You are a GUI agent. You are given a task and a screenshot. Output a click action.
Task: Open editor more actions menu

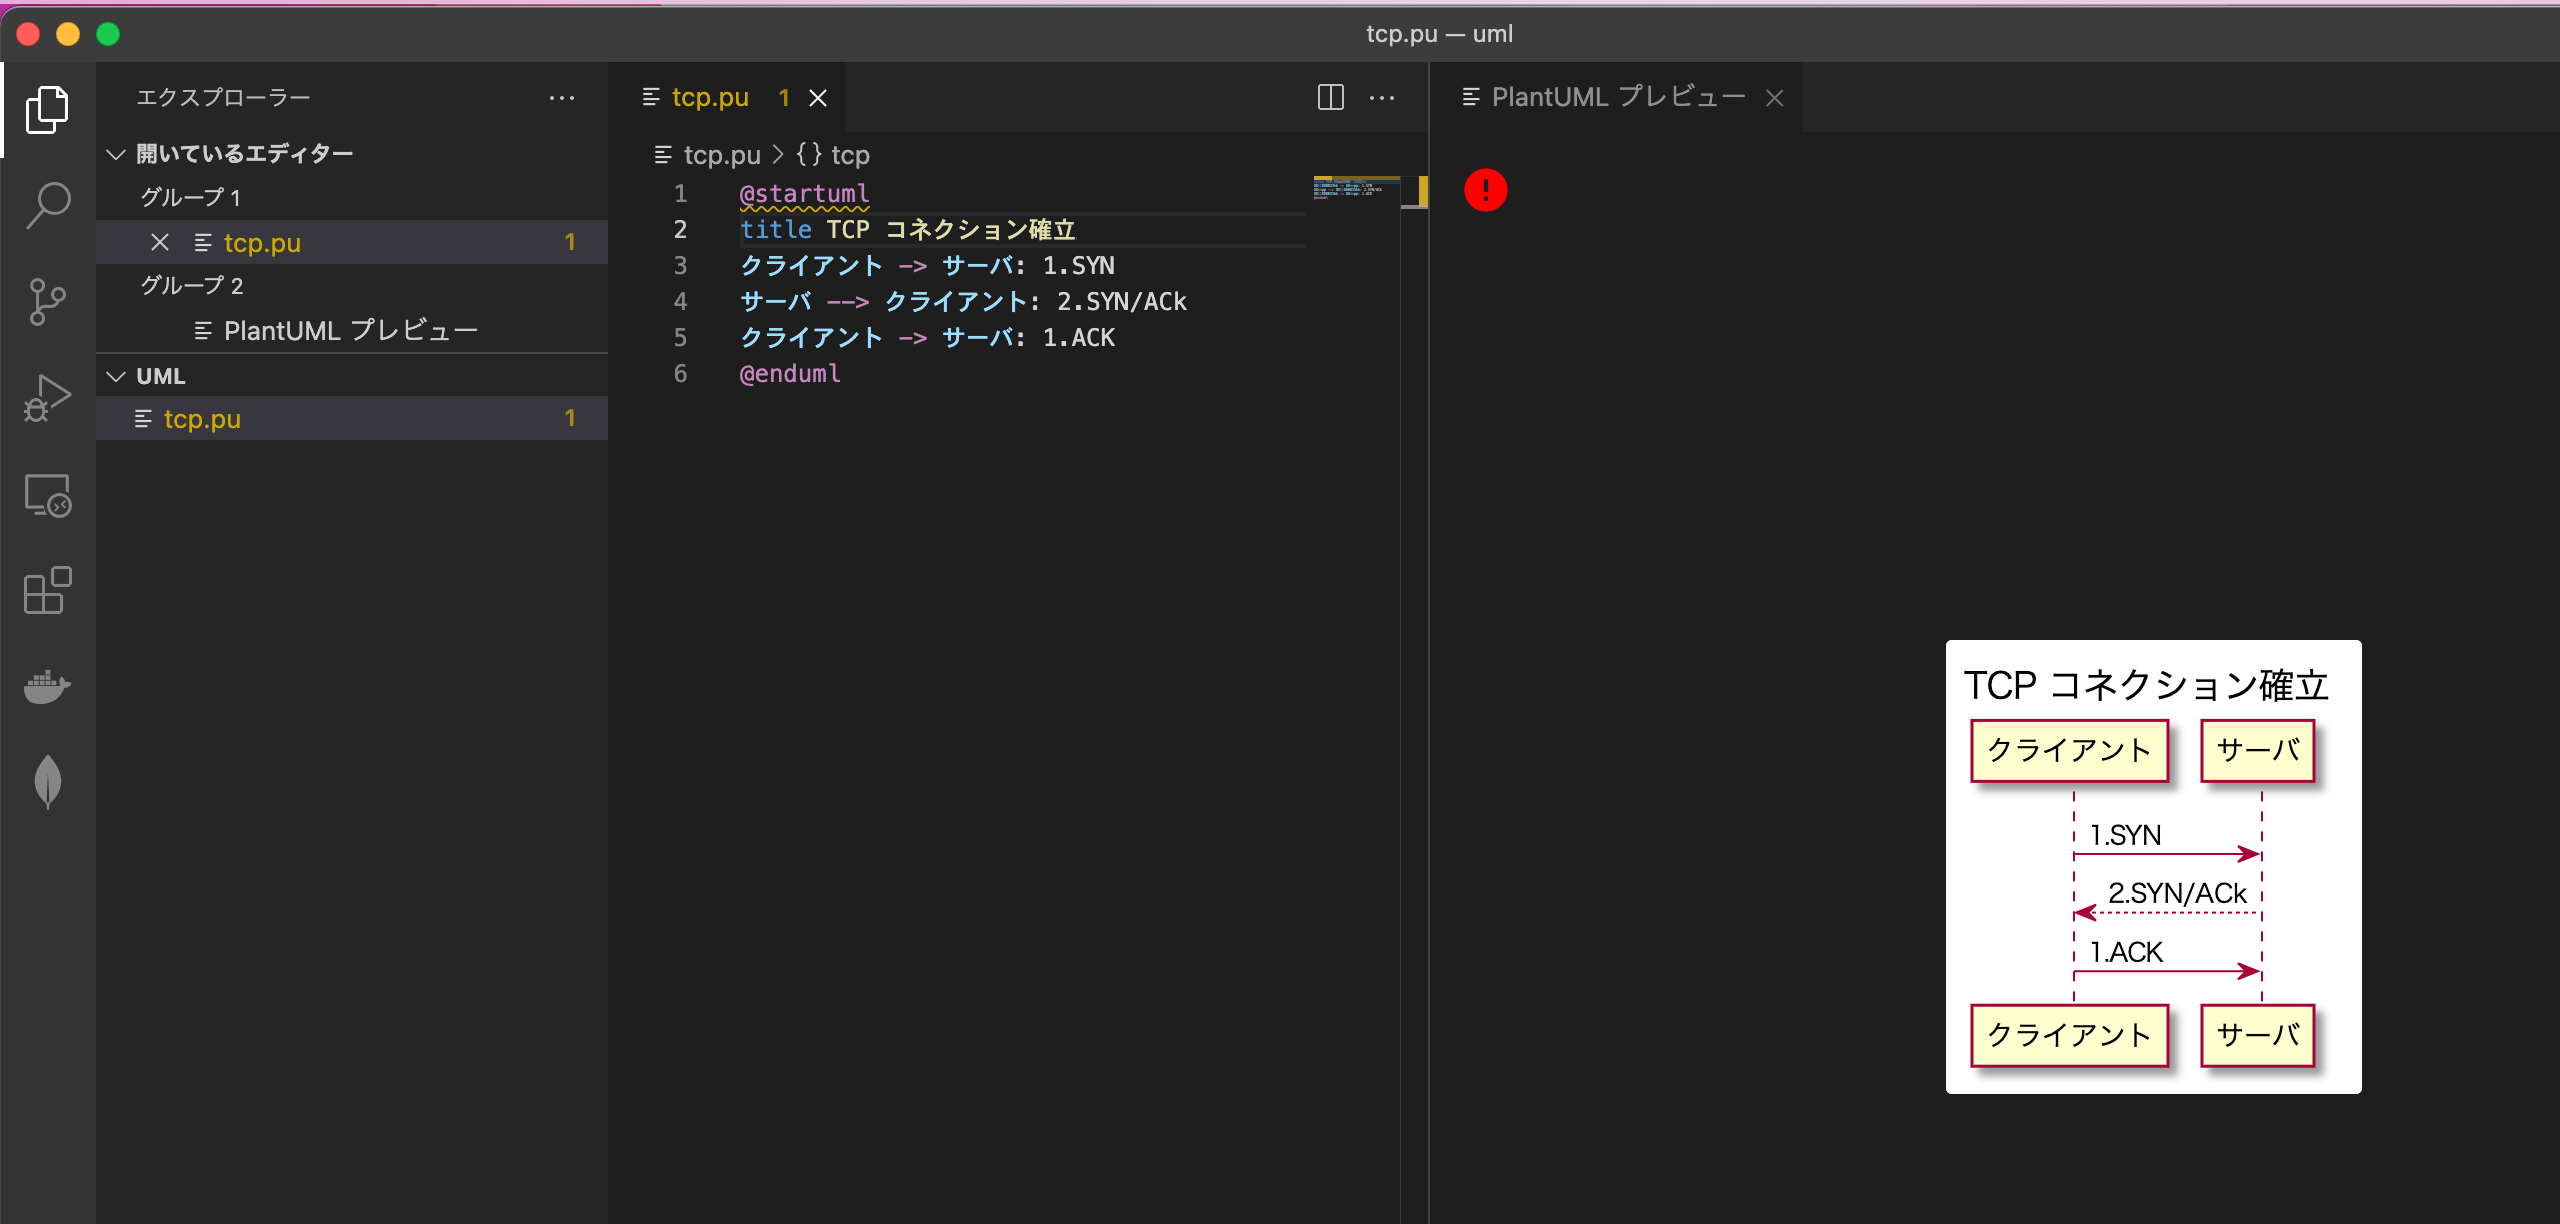pyautogui.click(x=1382, y=97)
